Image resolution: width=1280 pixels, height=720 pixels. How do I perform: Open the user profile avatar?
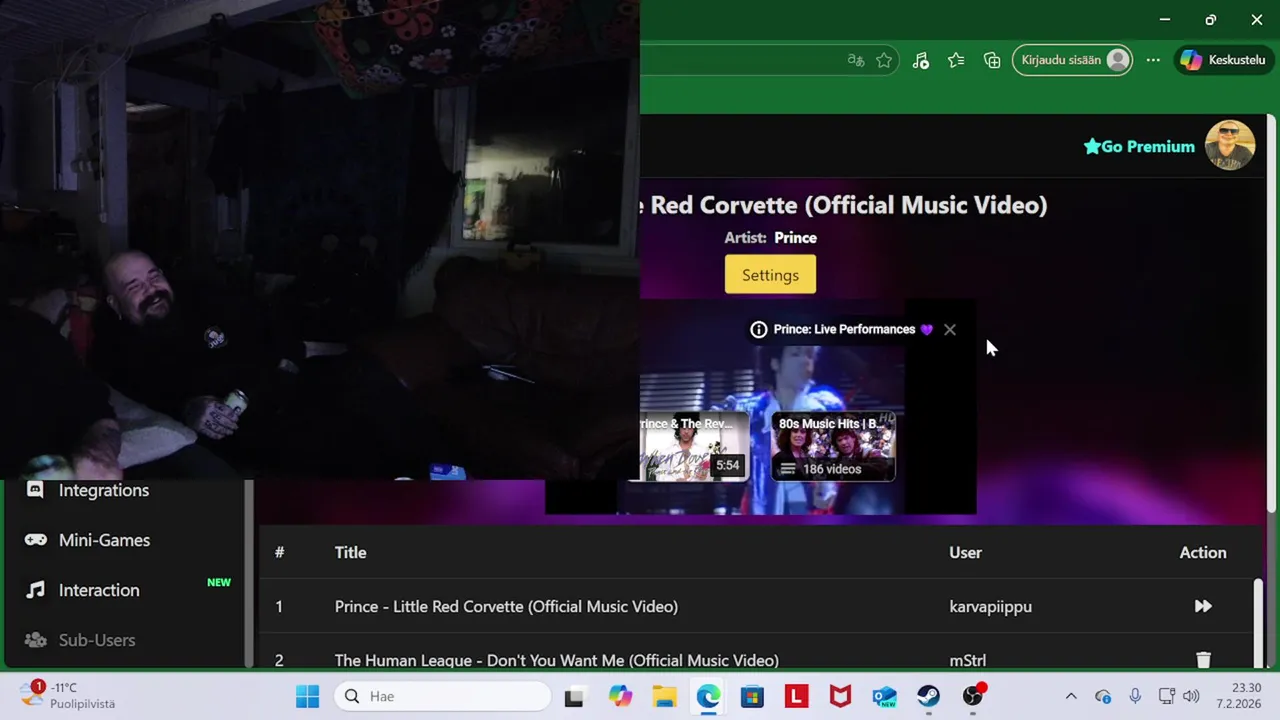(1230, 146)
